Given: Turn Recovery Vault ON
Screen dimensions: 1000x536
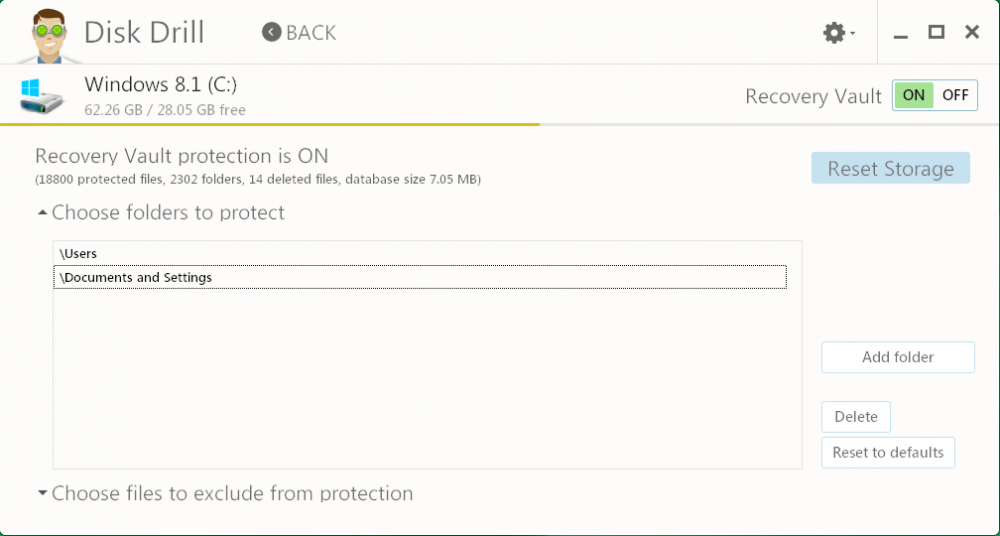Looking at the screenshot, I should coord(913,96).
